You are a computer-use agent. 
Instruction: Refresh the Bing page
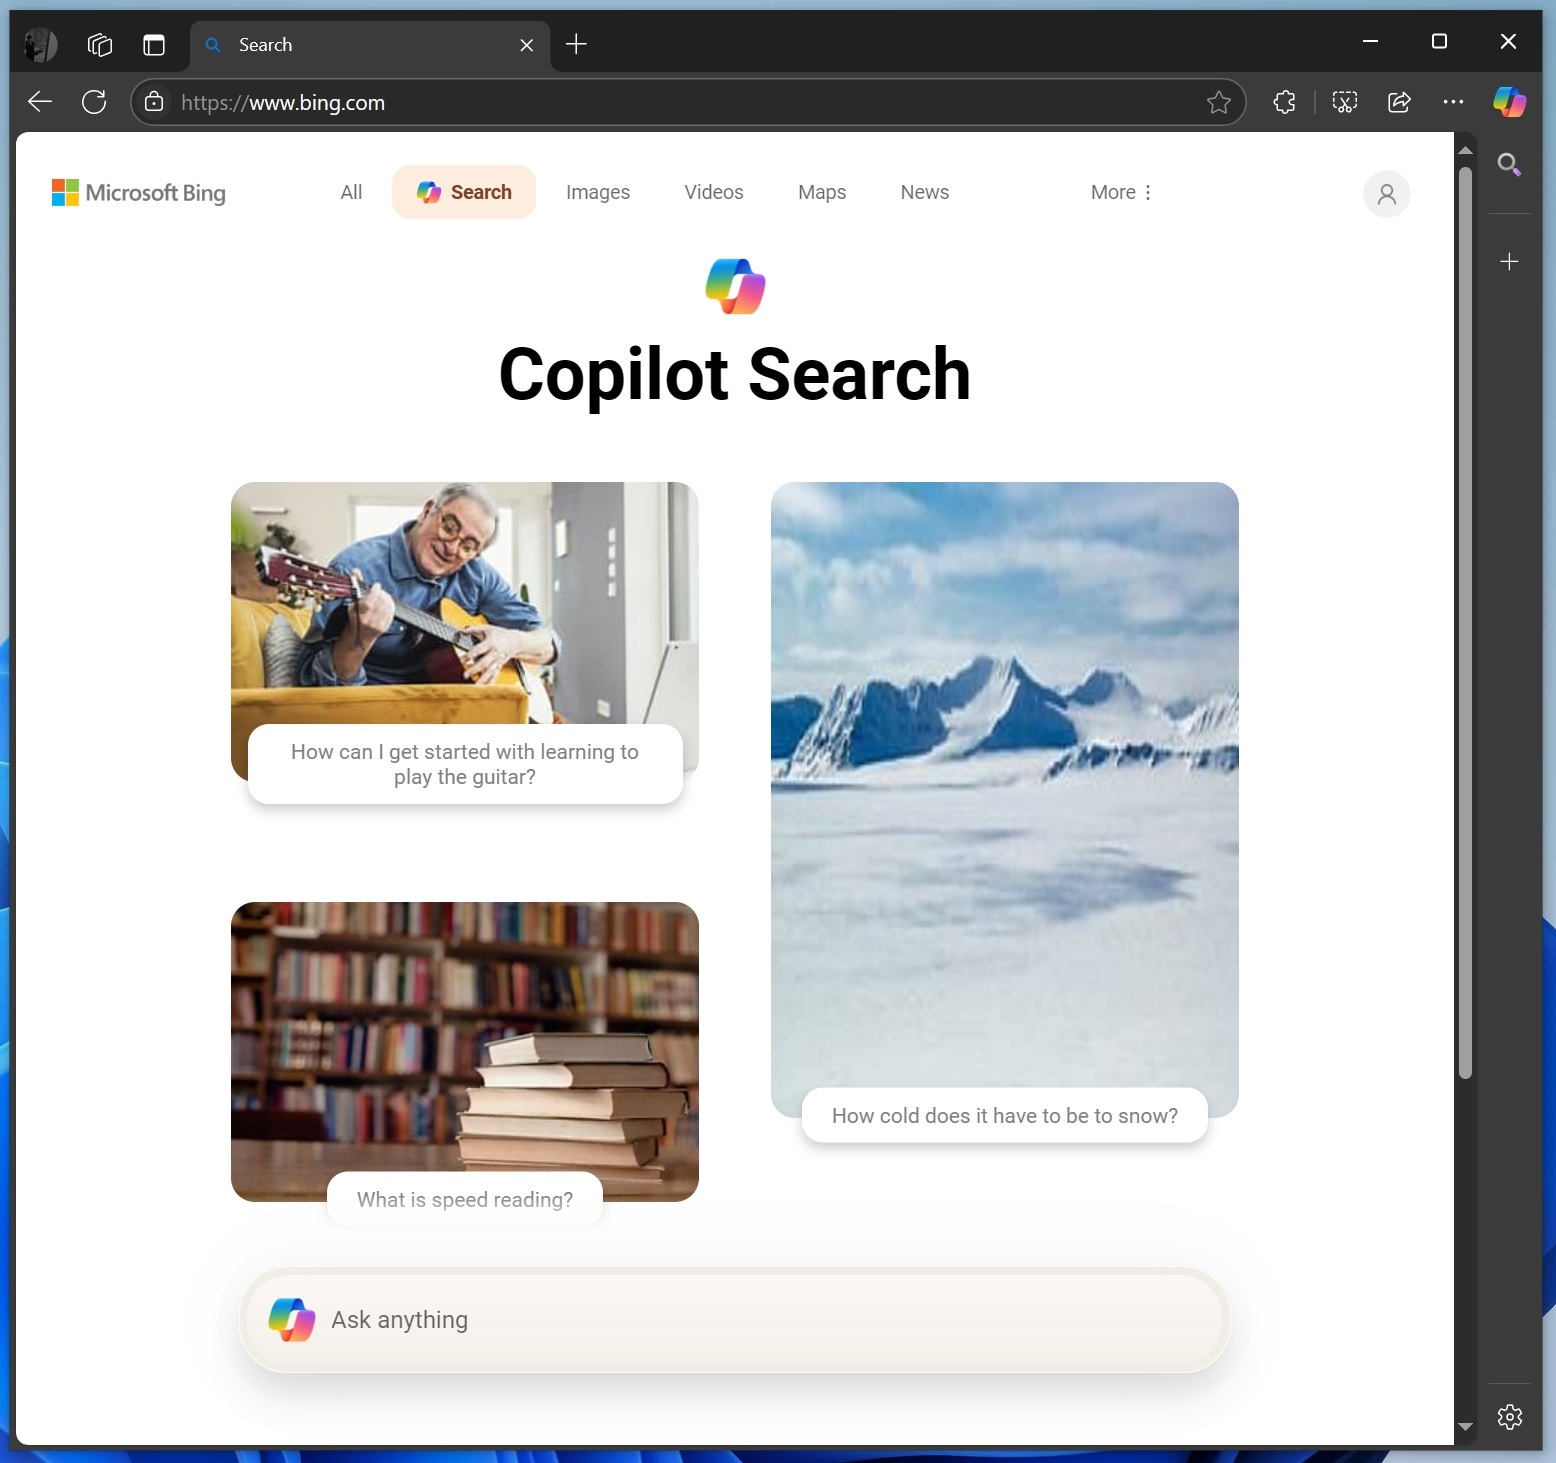click(94, 102)
